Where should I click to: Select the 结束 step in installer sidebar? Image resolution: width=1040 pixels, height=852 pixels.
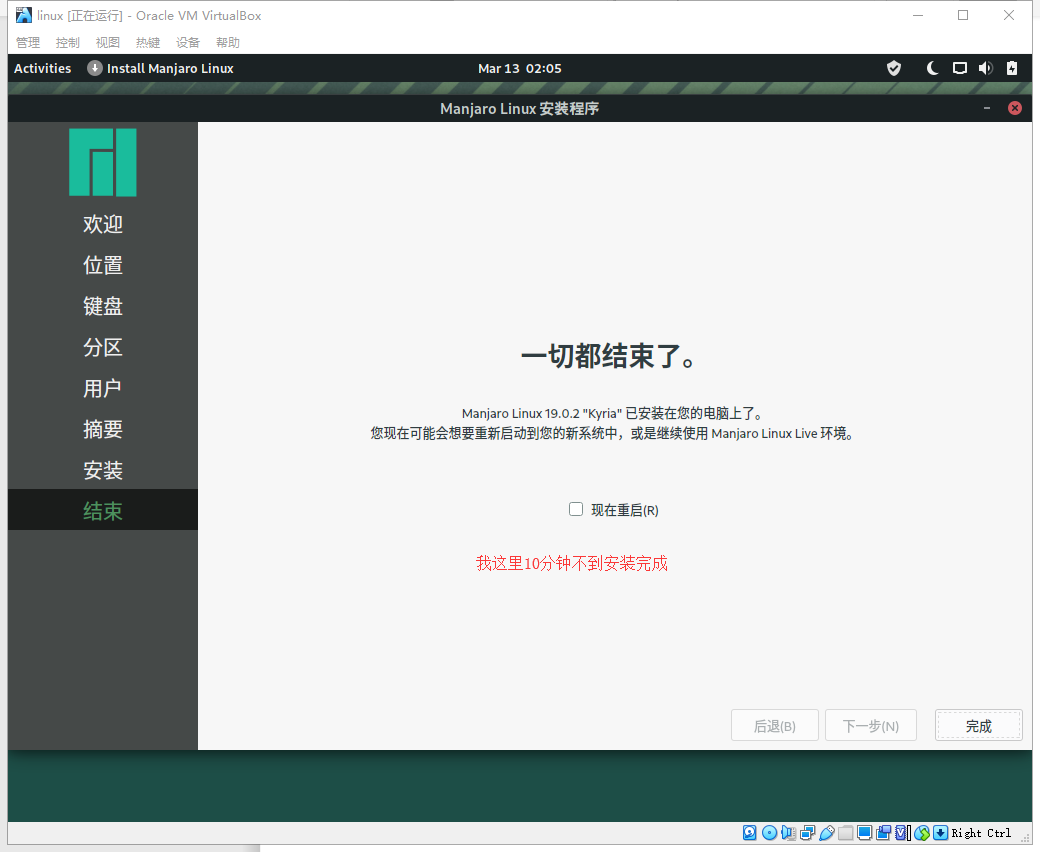[x=103, y=511]
